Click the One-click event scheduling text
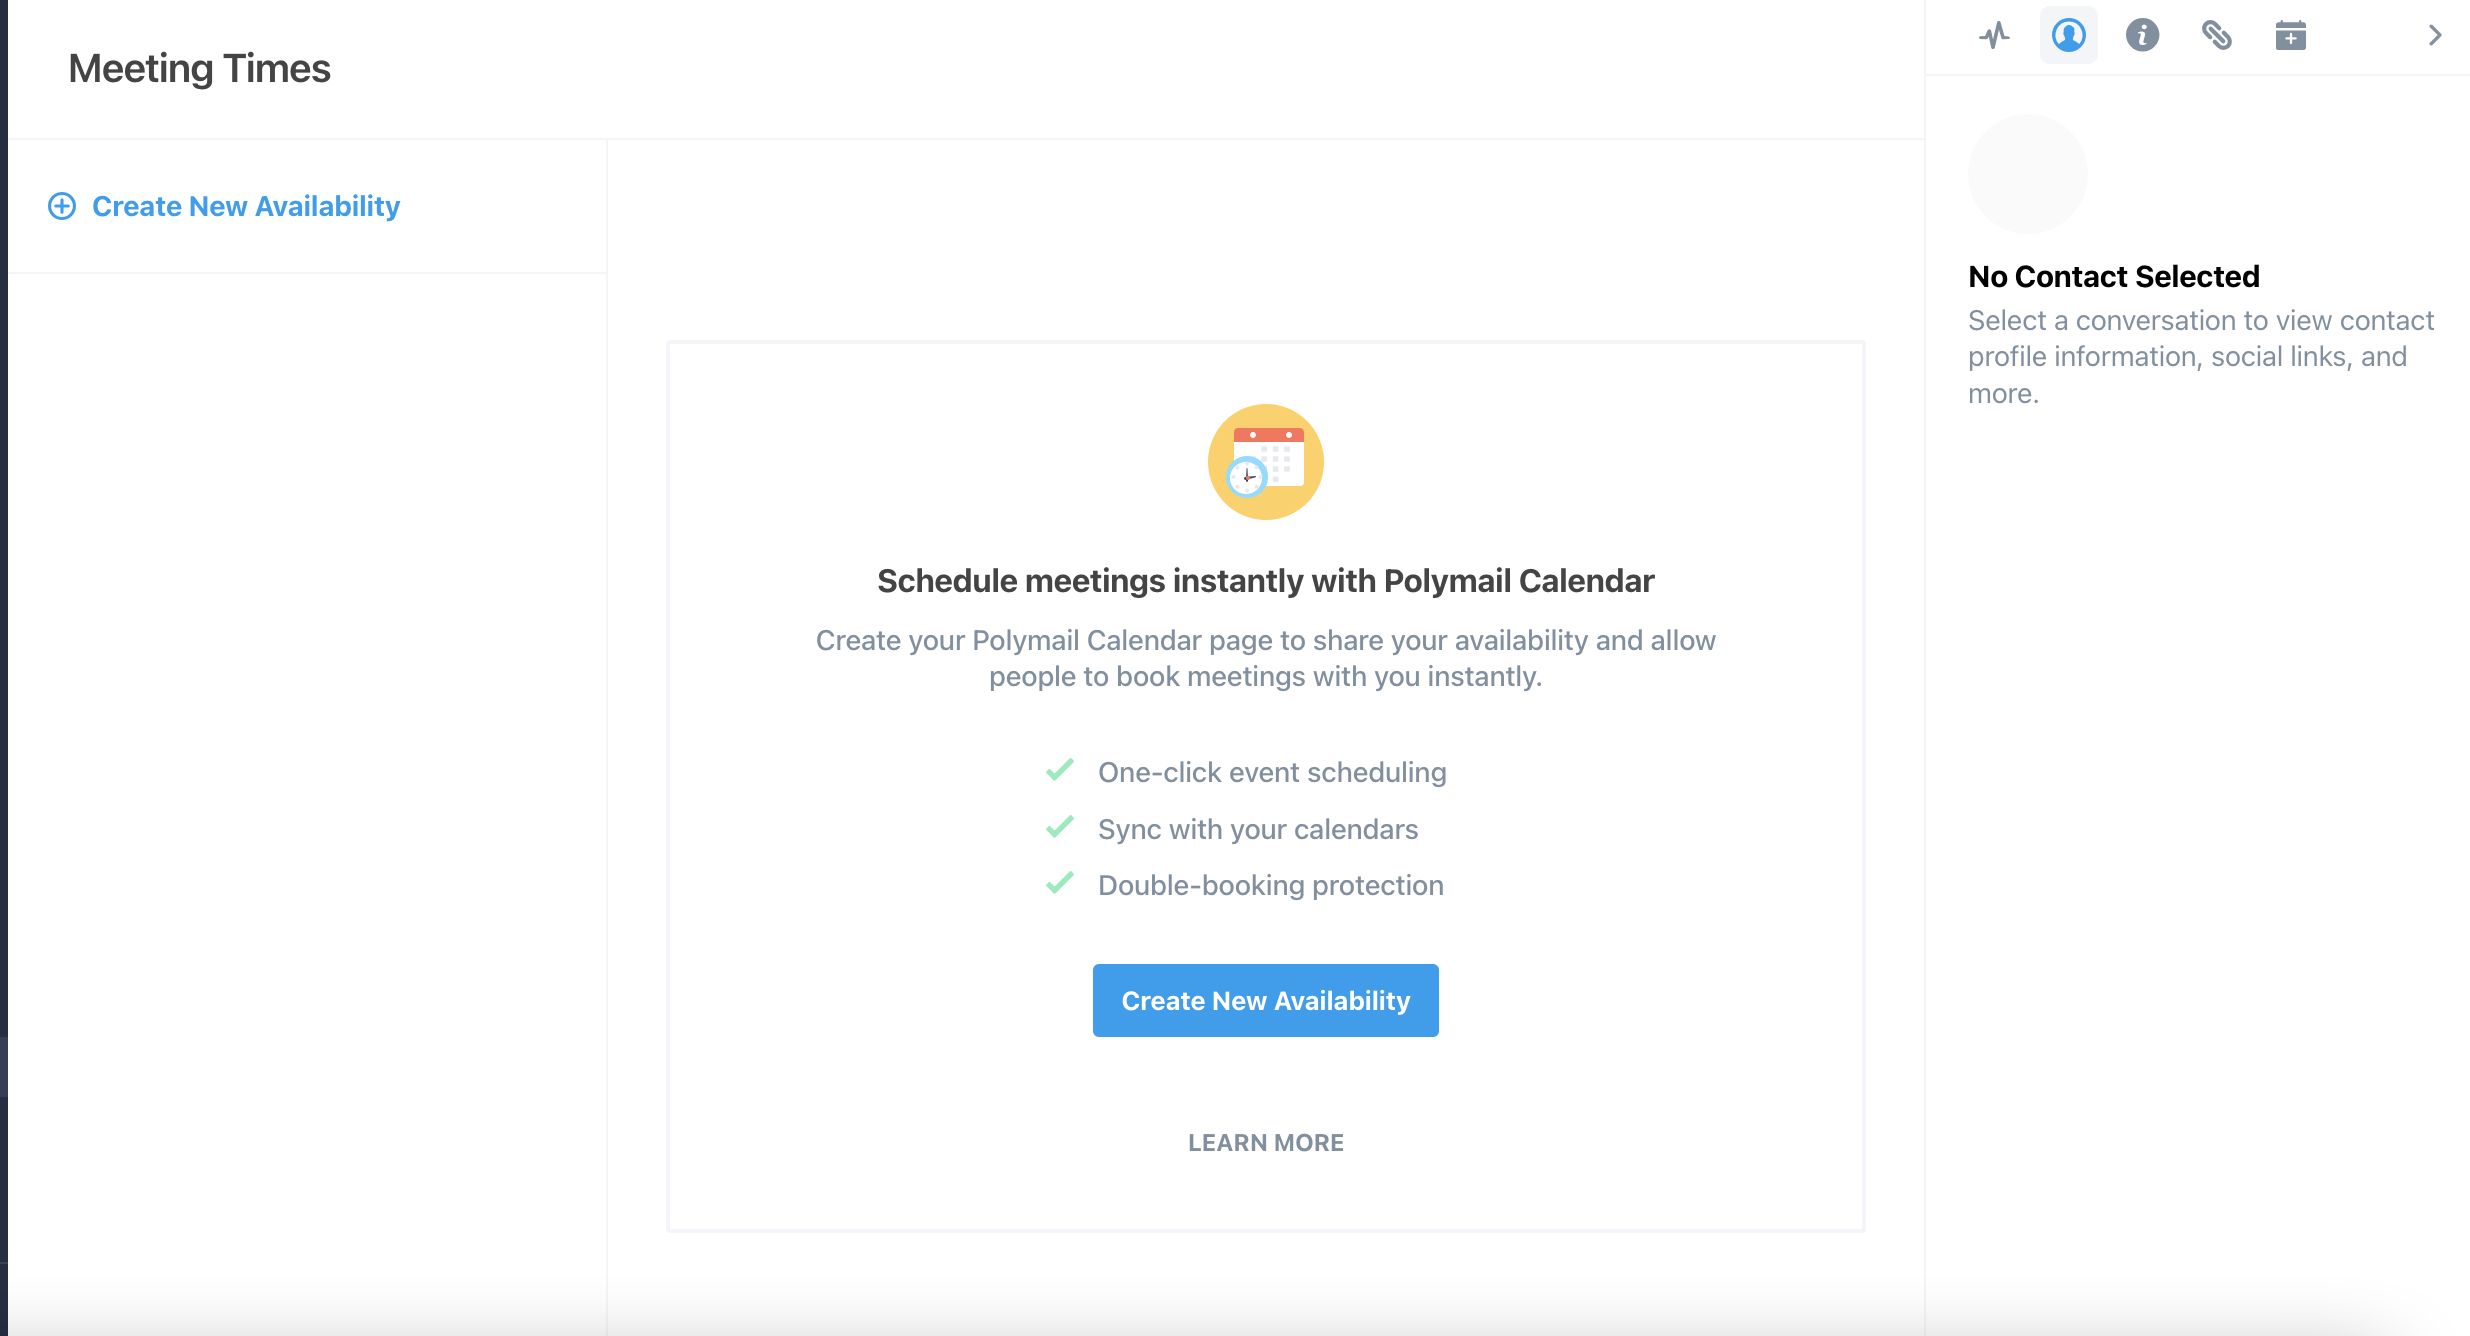The image size is (2470, 1336). tap(1272, 772)
